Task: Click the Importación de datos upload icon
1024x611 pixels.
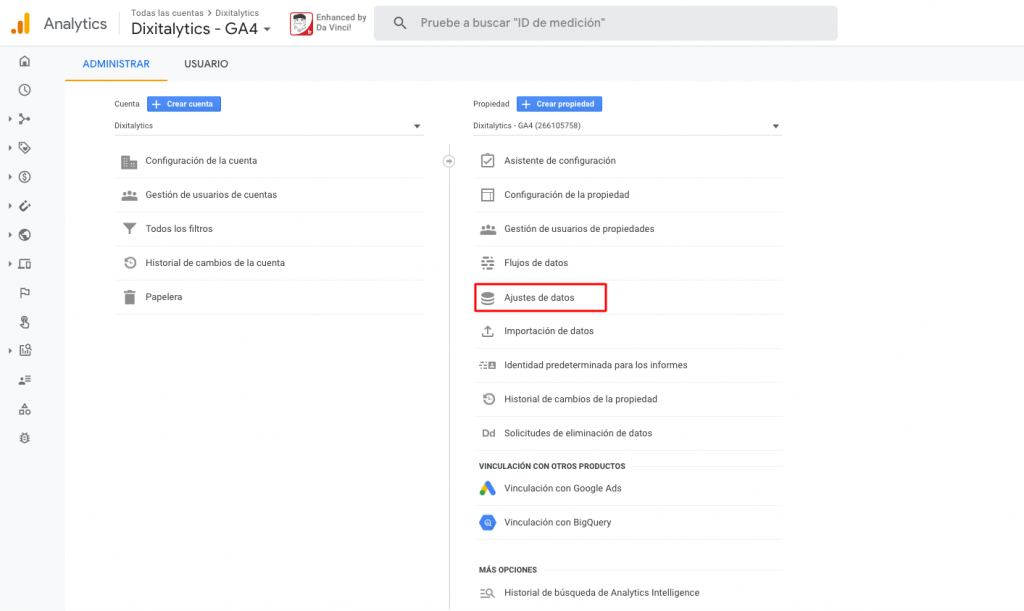Action: click(488, 331)
